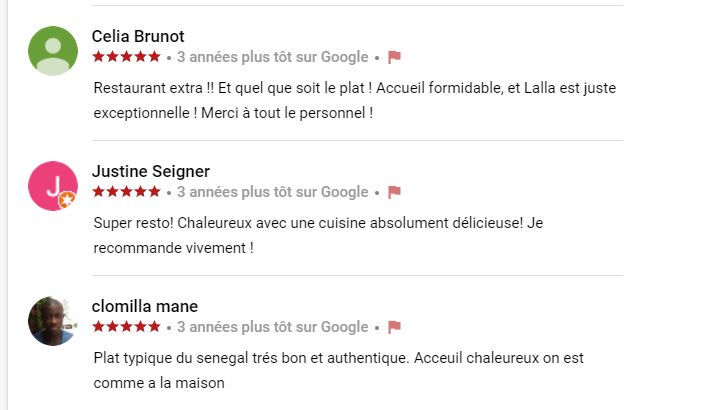
Task: Open clomilla mane's profile photo
Action: tap(53, 321)
